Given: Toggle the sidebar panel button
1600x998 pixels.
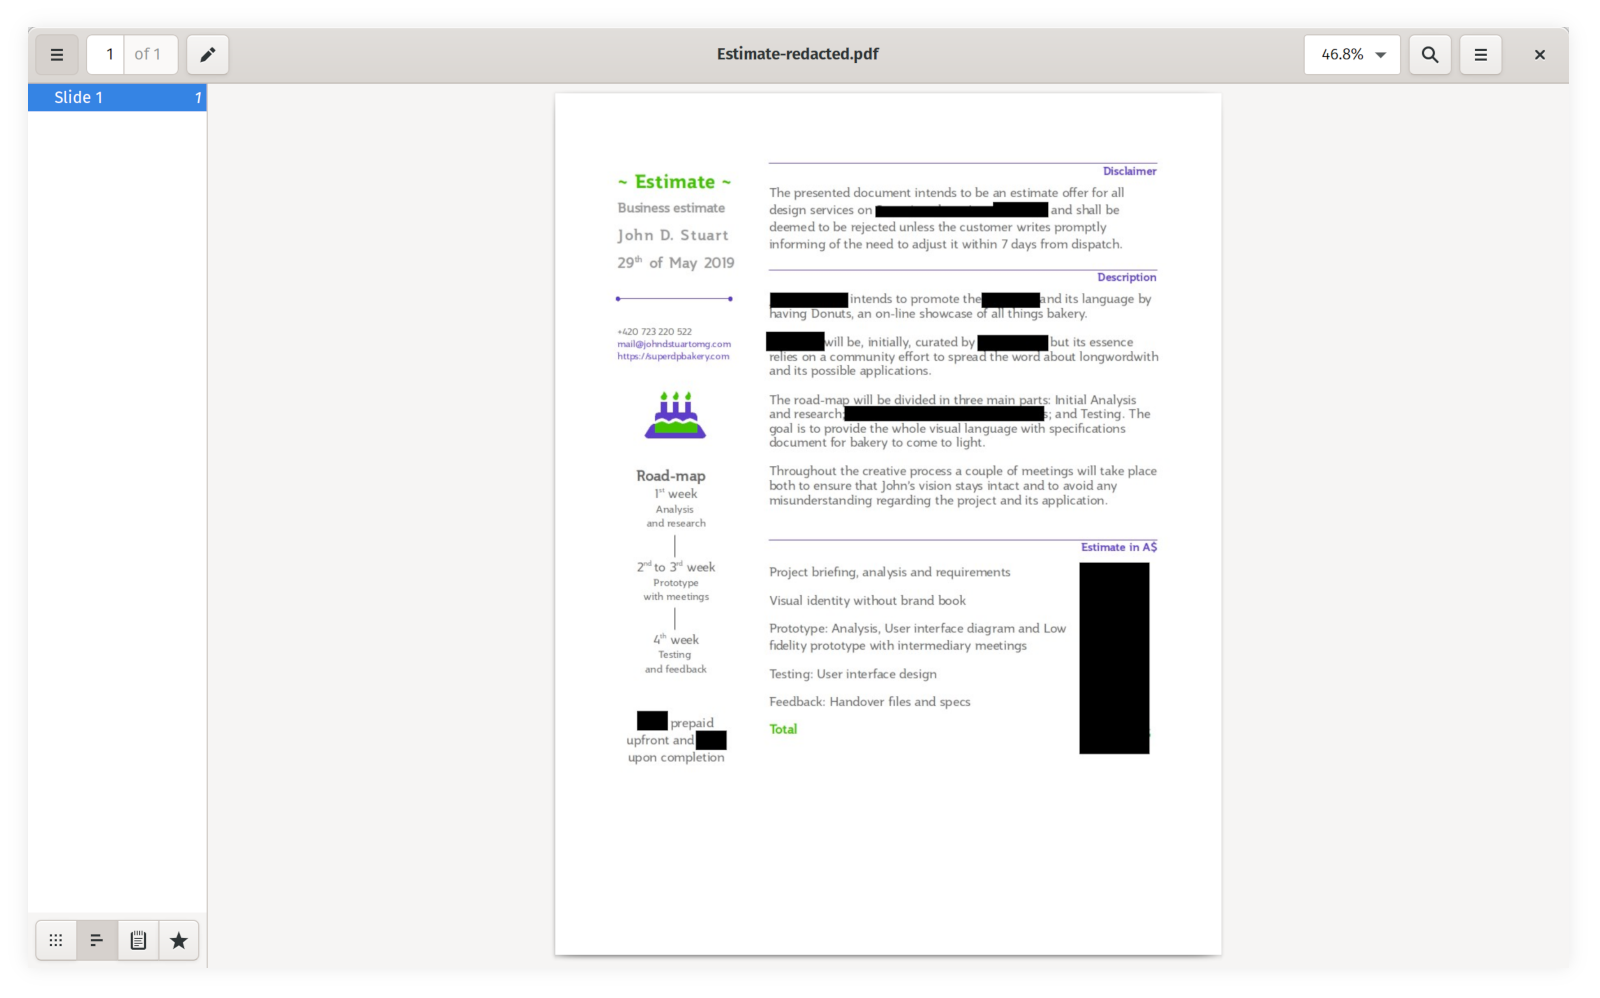Looking at the screenshot, I should pyautogui.click(x=57, y=55).
